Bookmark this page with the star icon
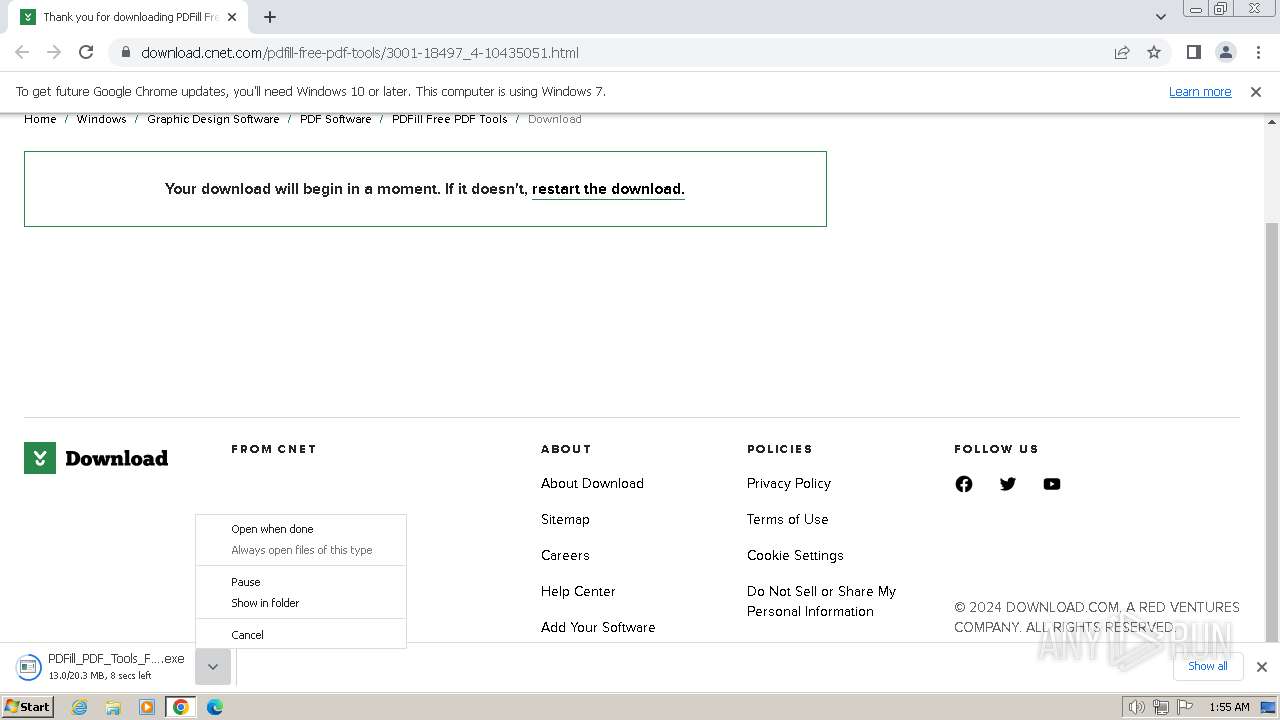This screenshot has width=1280, height=720. pyautogui.click(x=1154, y=52)
